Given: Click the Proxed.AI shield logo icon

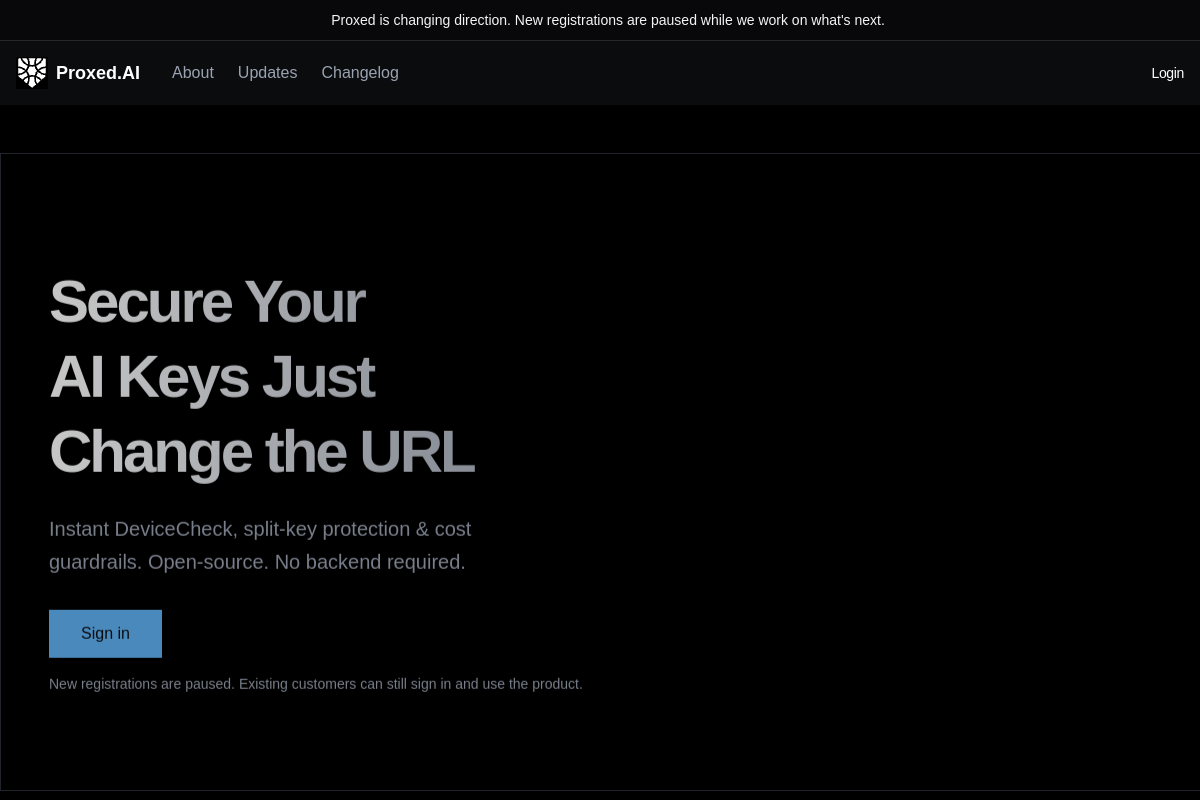Looking at the screenshot, I should (x=32, y=73).
